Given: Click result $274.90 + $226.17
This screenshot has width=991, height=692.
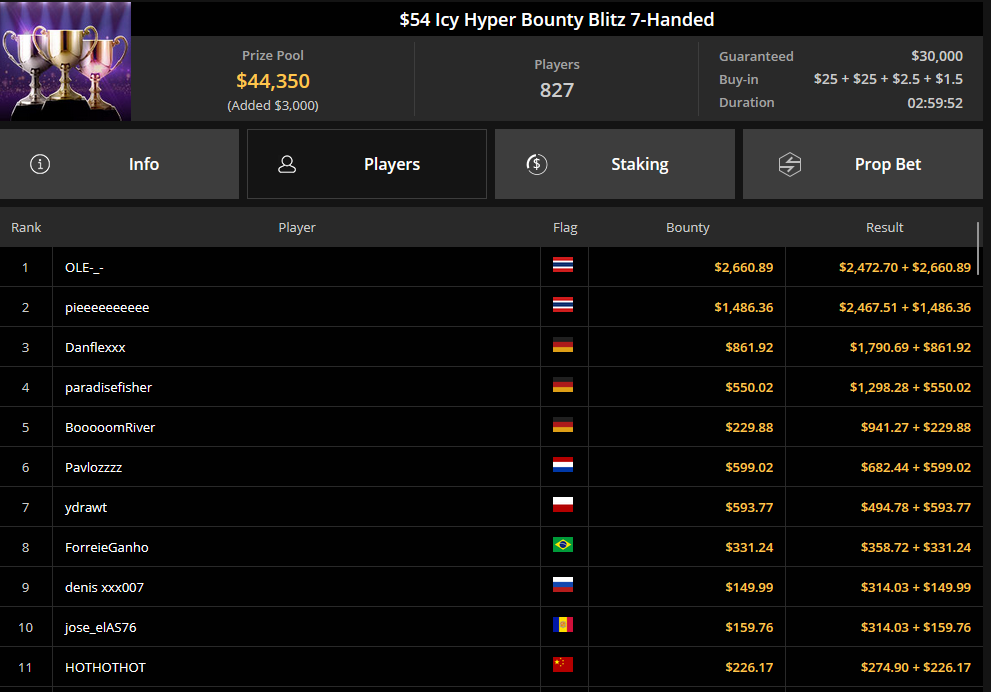Looking at the screenshot, I should coord(915,667).
